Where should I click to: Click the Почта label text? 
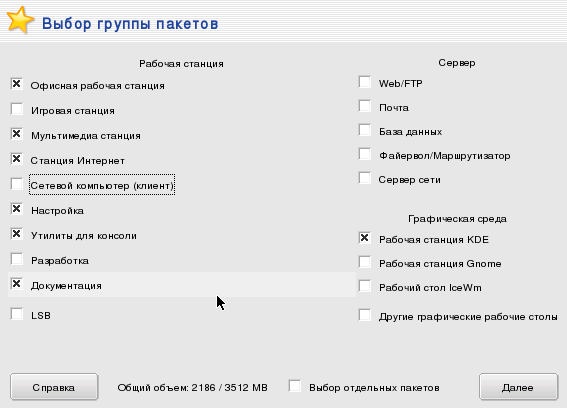click(x=394, y=108)
